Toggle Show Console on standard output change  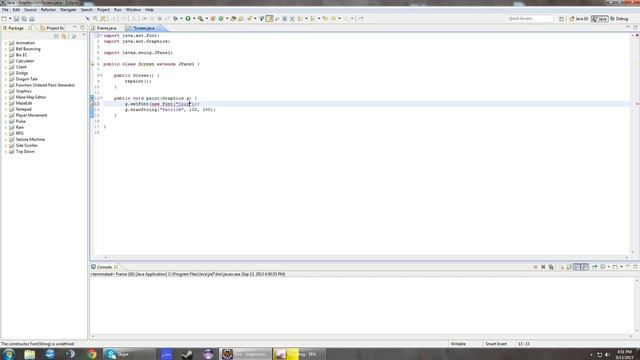coord(577,267)
